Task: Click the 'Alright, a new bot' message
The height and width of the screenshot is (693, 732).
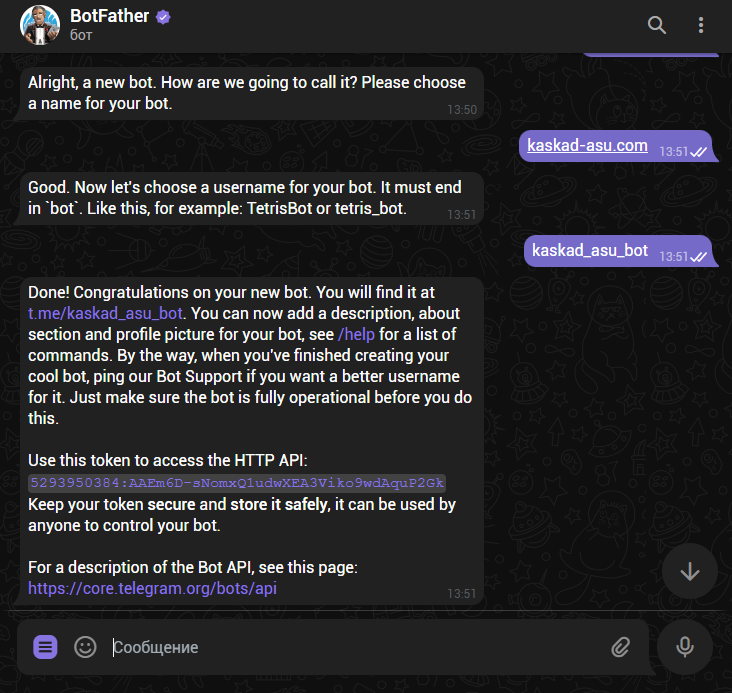Action: (x=250, y=93)
